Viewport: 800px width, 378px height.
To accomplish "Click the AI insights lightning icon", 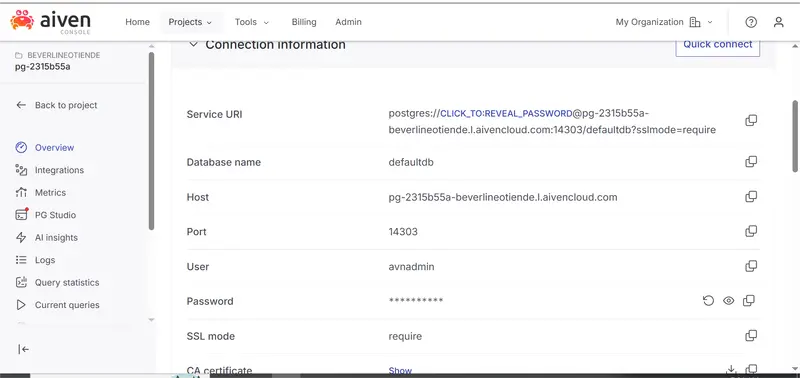I will point(21,237).
